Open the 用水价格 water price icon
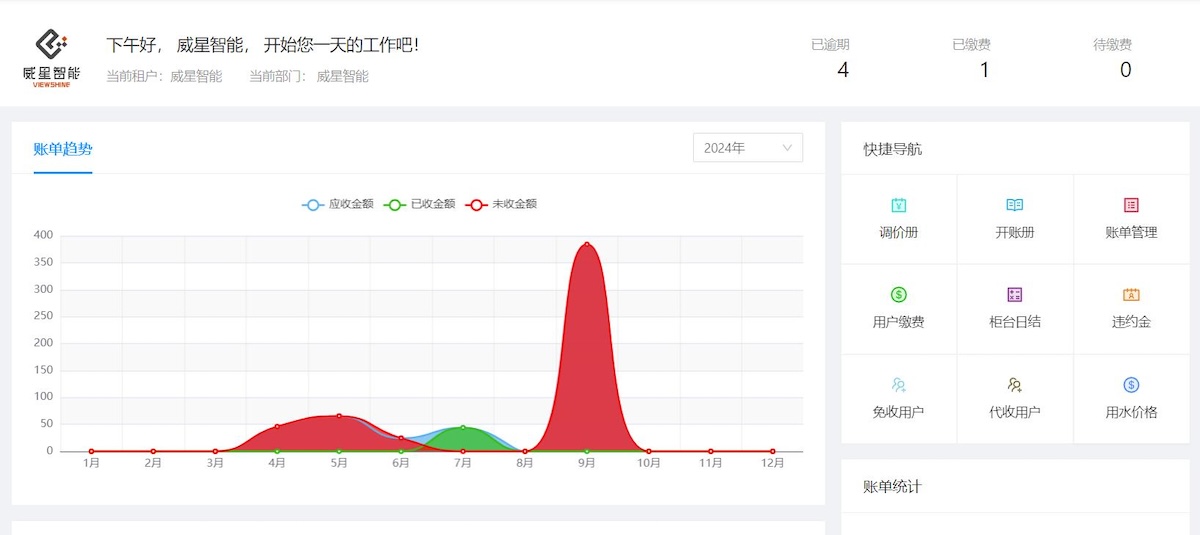Screen dimensions: 1200x535 coord(1131,384)
